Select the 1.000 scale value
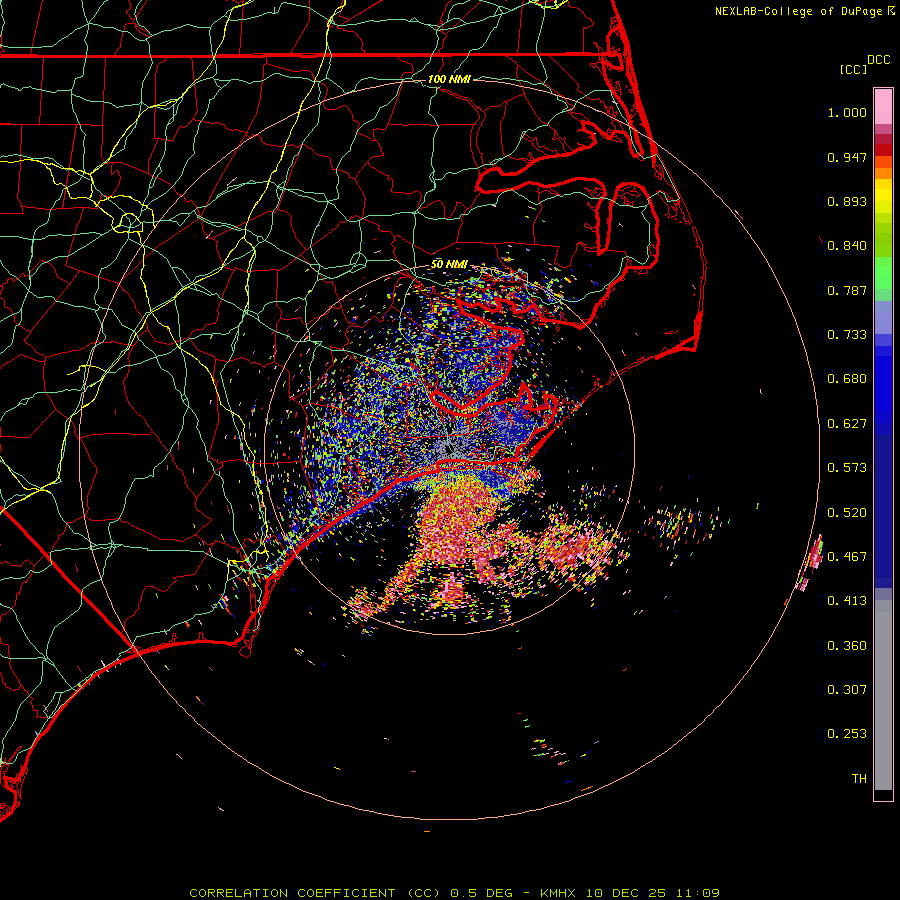The height and width of the screenshot is (900, 900). (847, 112)
